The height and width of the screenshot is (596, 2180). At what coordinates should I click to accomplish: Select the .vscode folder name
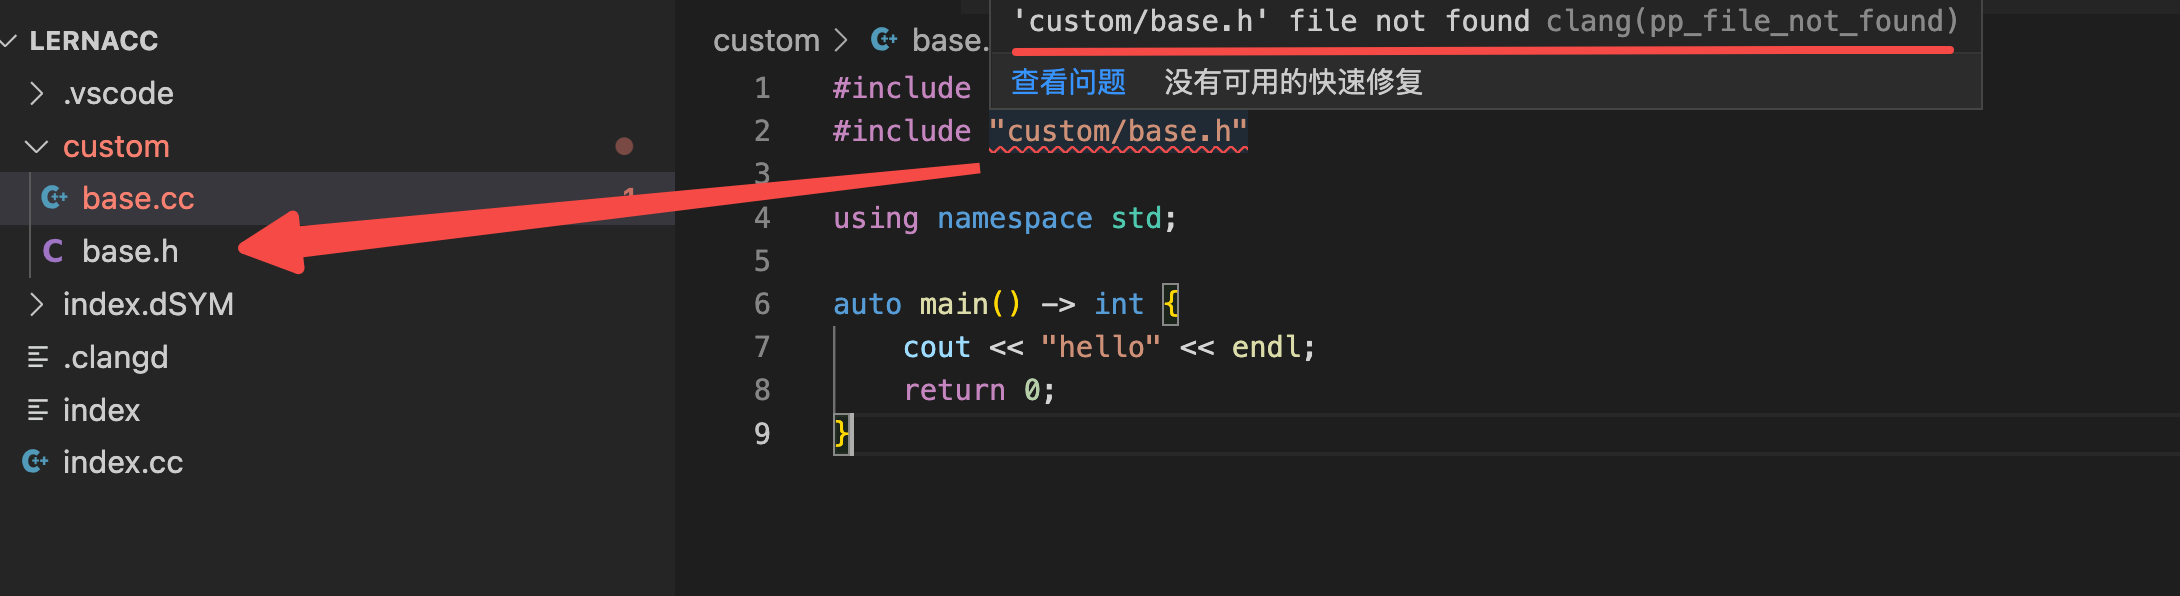coord(118,93)
